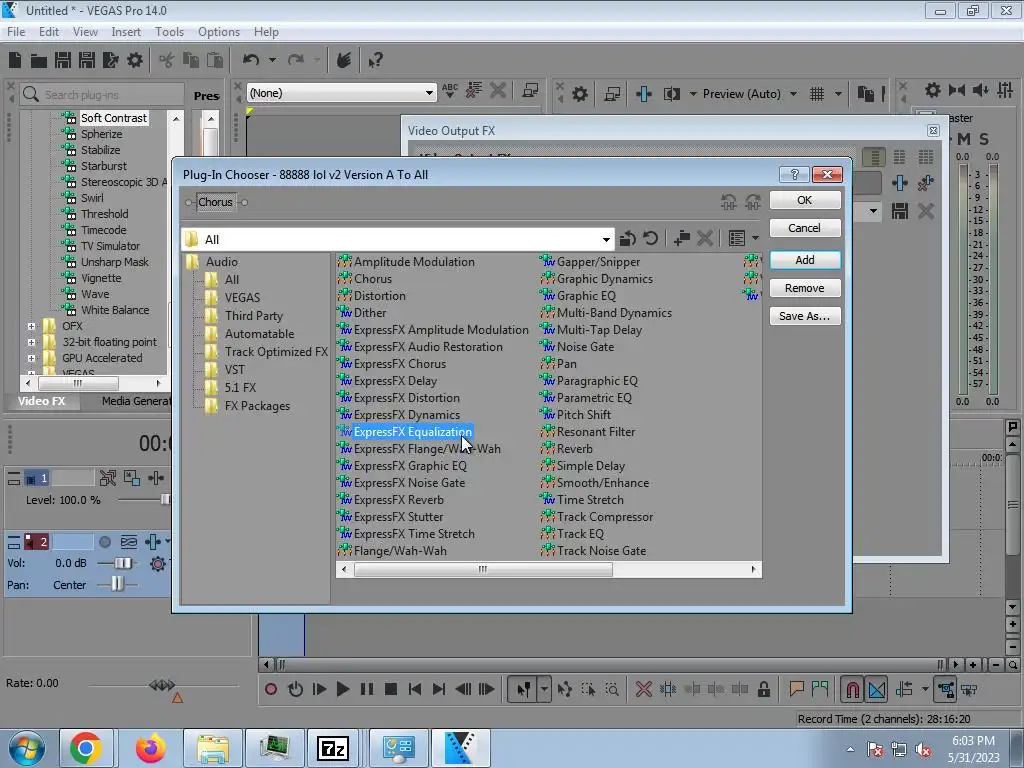Click Cancel in Plug-In Chooser

pos(805,228)
